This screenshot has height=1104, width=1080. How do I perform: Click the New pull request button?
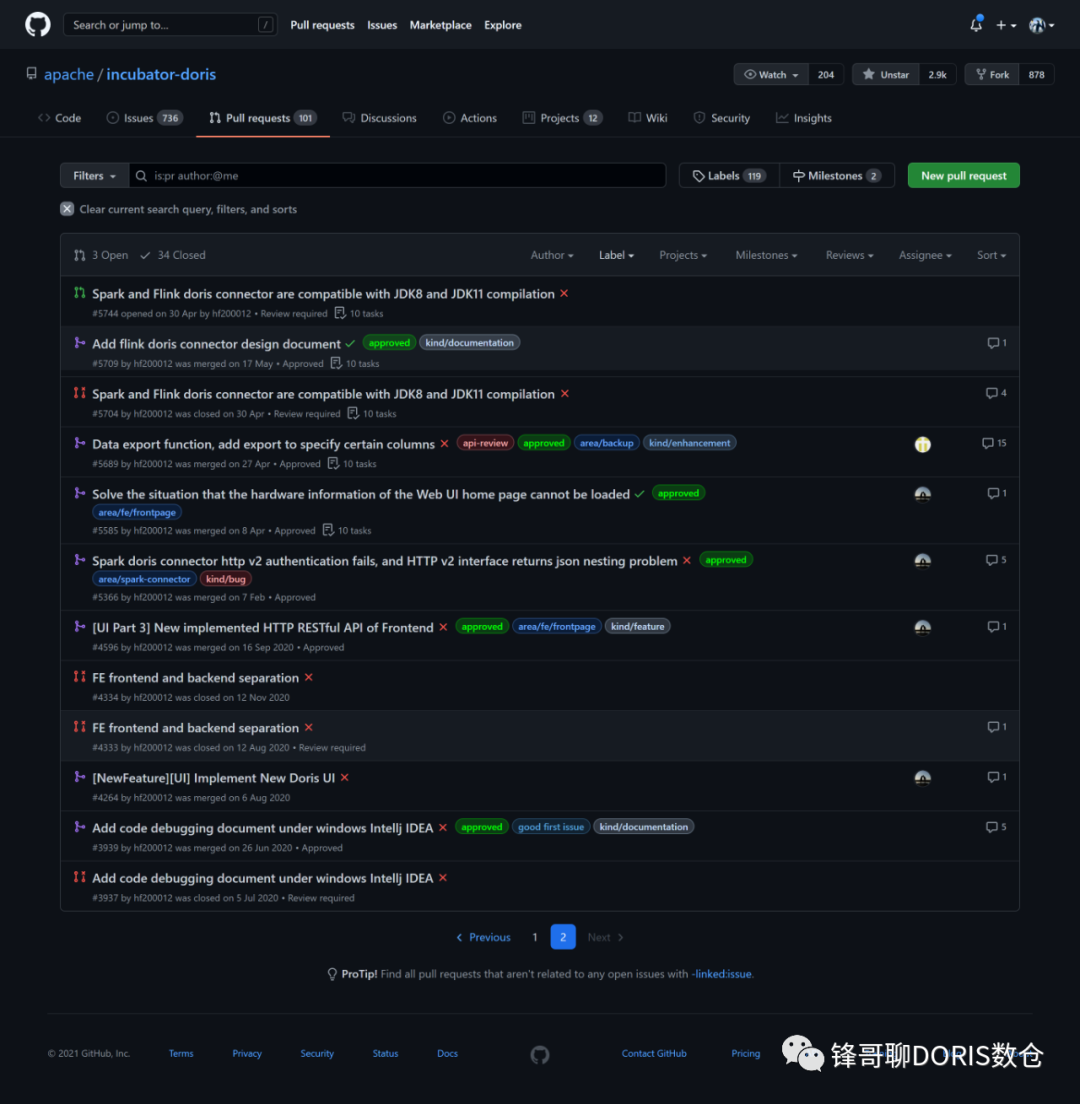[x=963, y=175]
